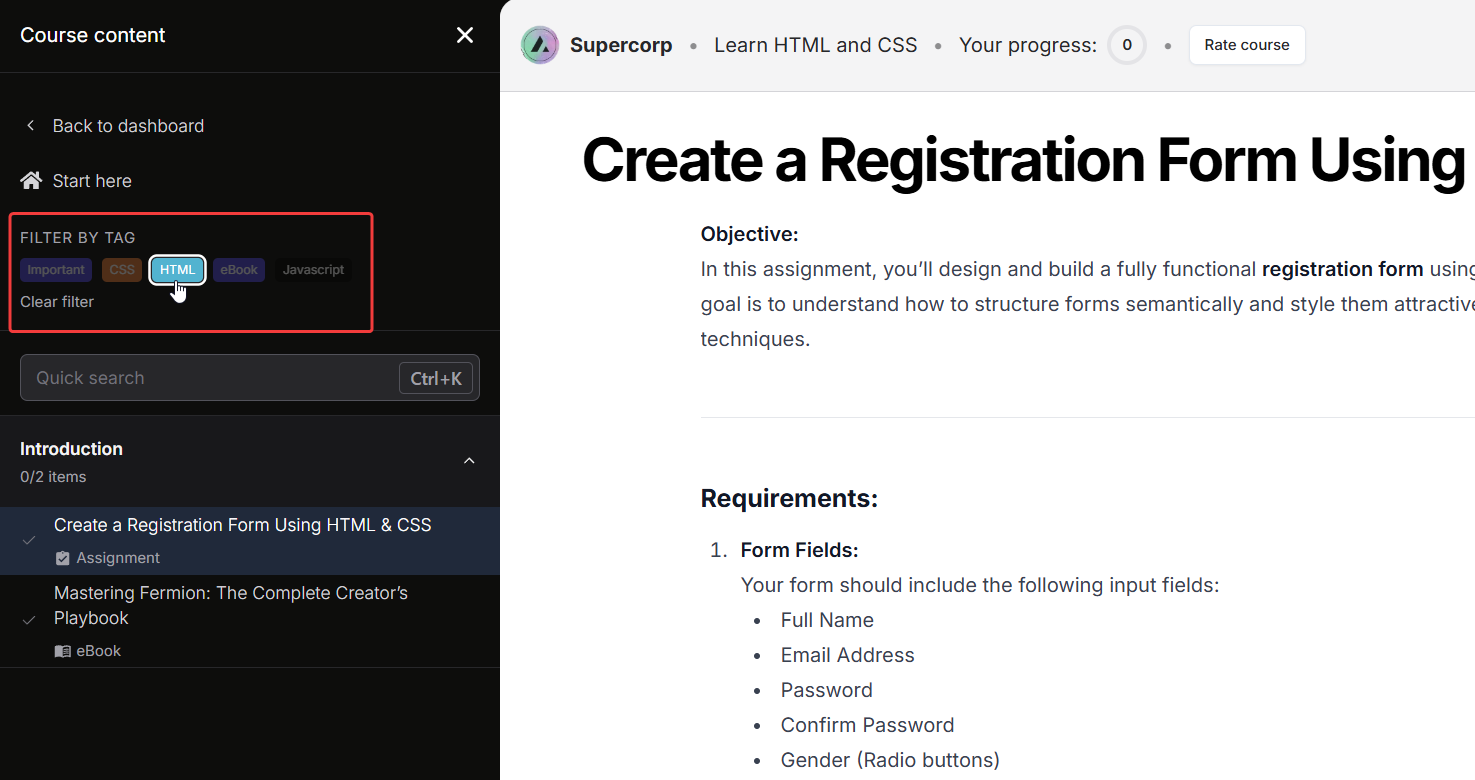This screenshot has height=780, width=1475.
Task: Click the Assignment icon under Registration Form item
Action: (x=62, y=558)
